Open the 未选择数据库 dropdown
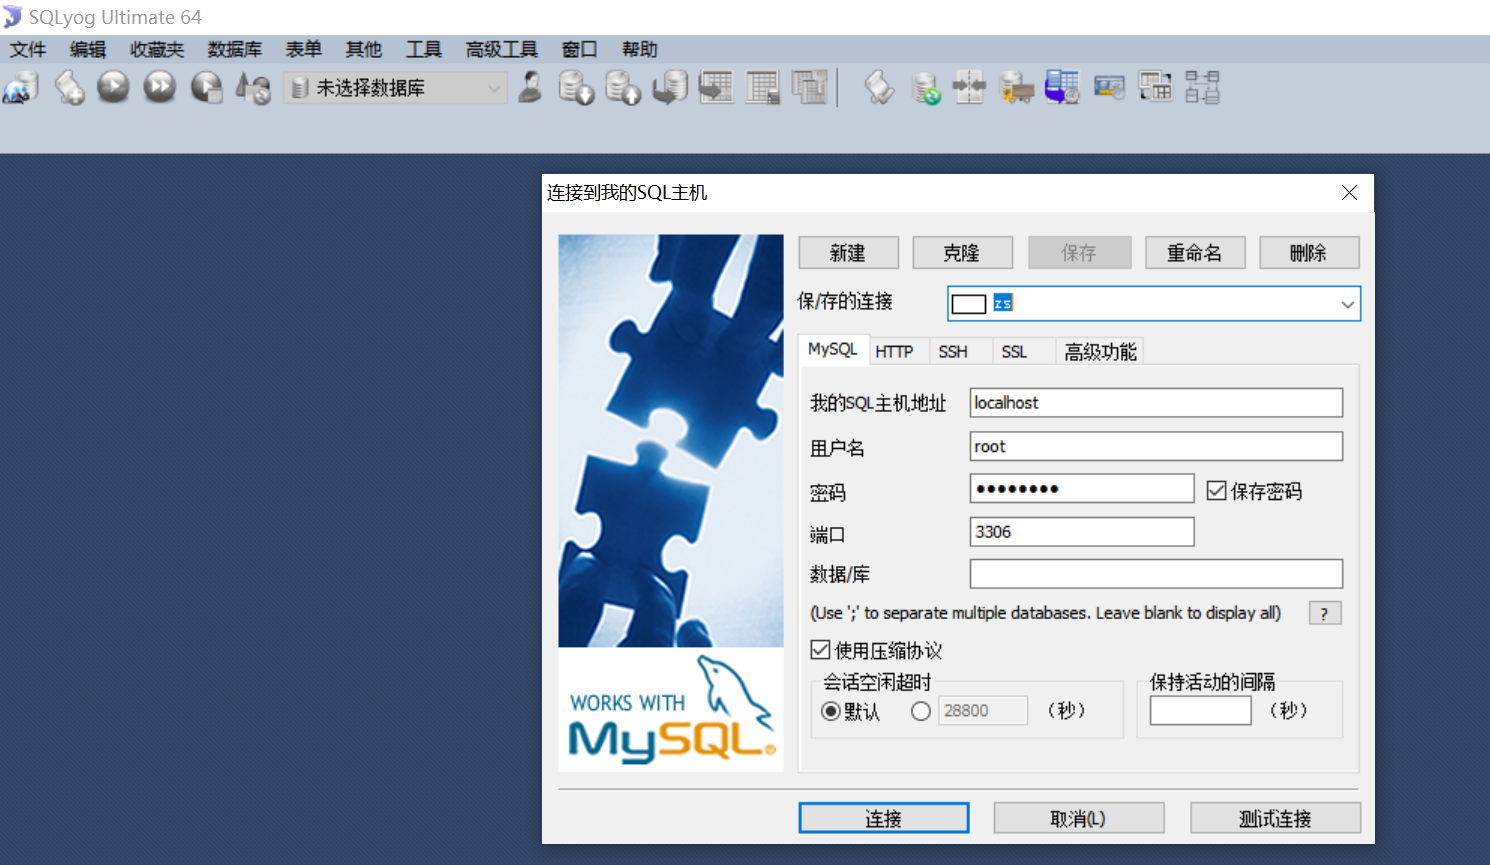Screen dimensions: 1490x865 click(396, 88)
